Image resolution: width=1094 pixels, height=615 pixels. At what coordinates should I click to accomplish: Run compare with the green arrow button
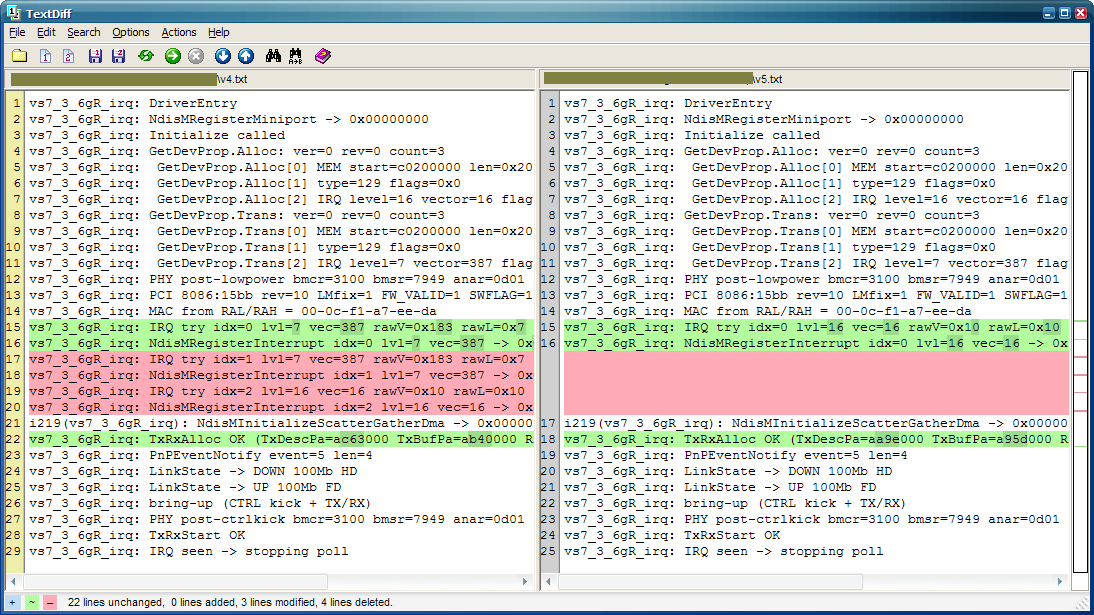[173, 56]
